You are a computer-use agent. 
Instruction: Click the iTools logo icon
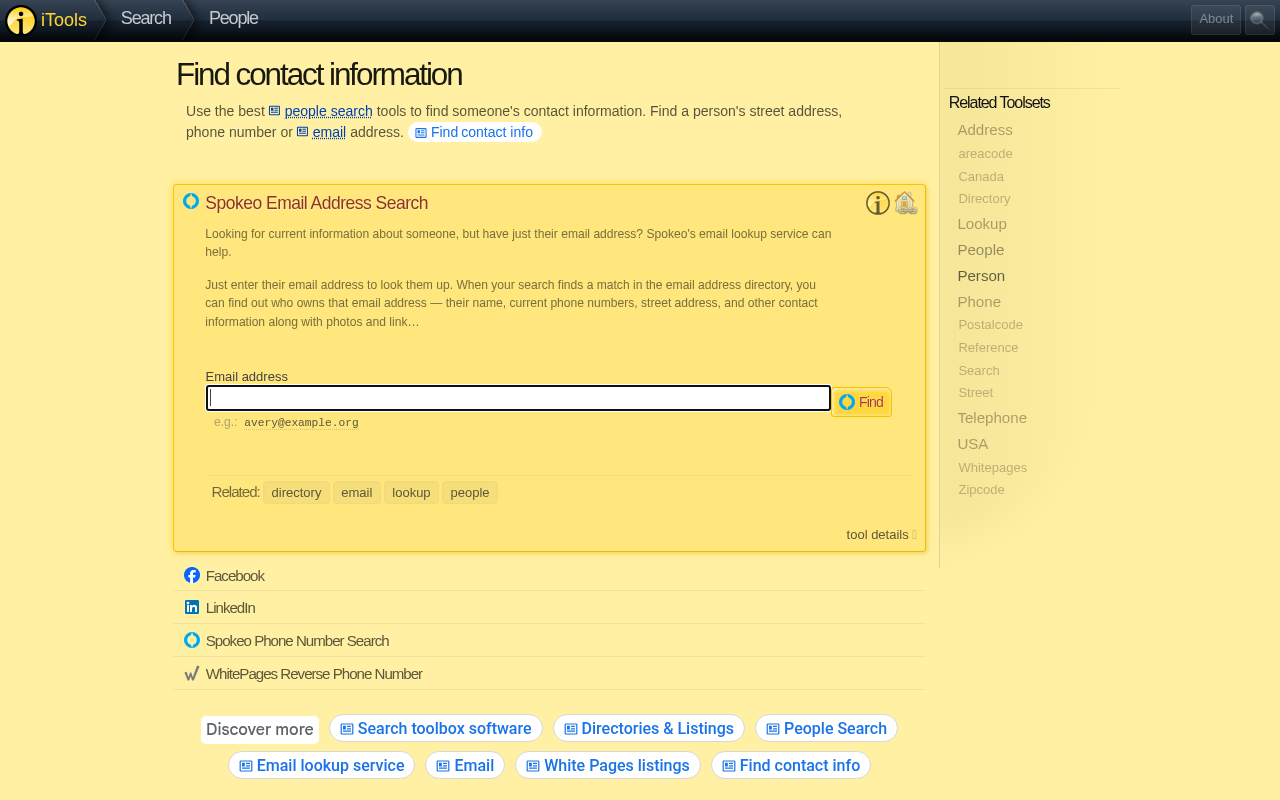(x=20, y=20)
